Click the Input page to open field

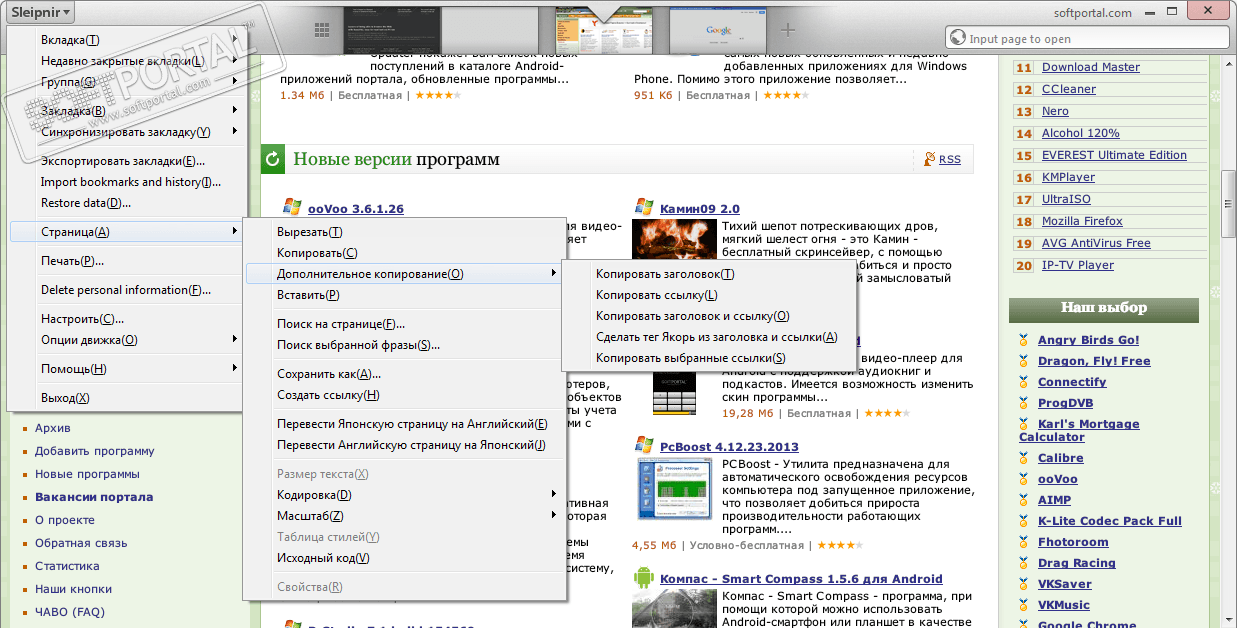coord(1086,39)
